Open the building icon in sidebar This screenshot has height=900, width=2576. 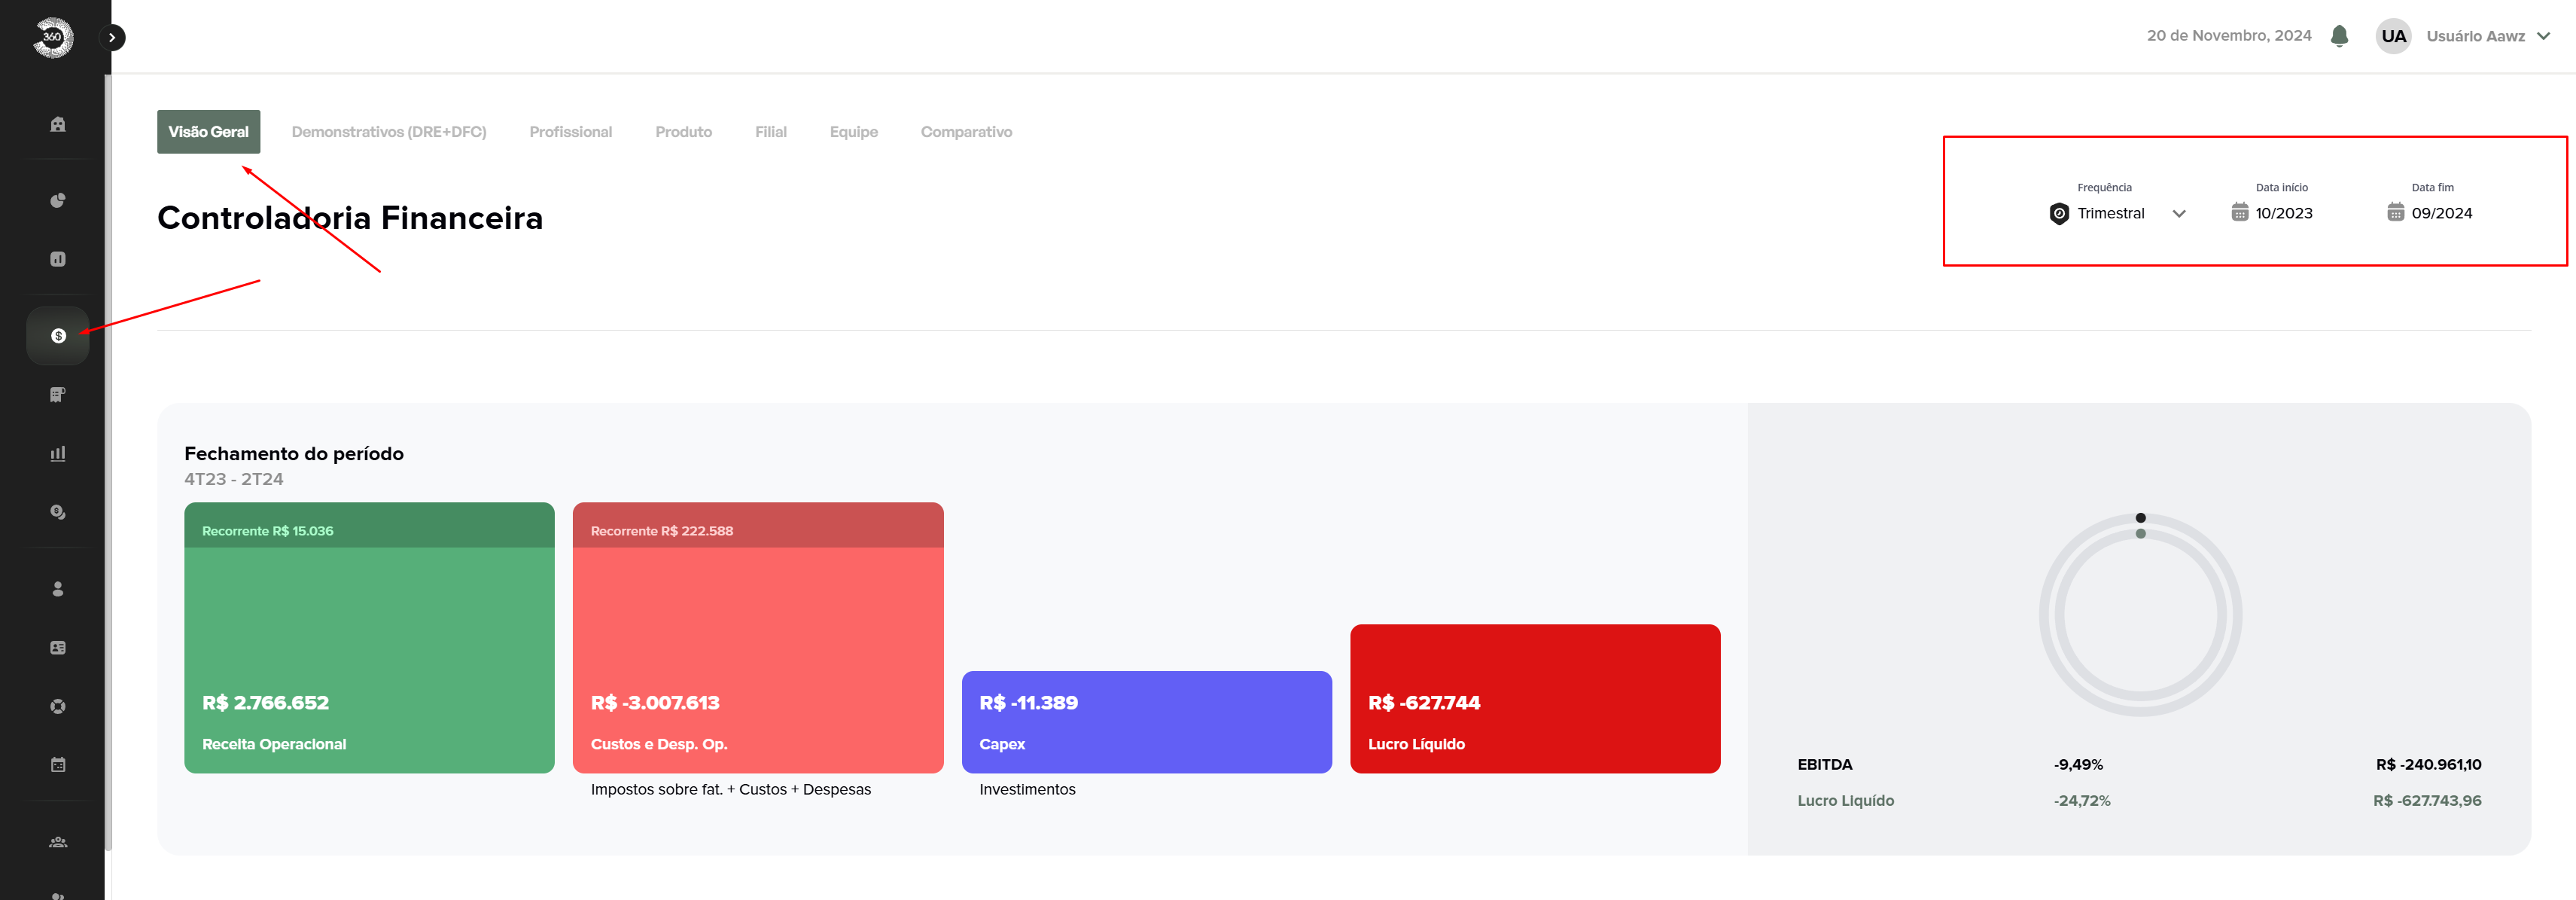58,124
